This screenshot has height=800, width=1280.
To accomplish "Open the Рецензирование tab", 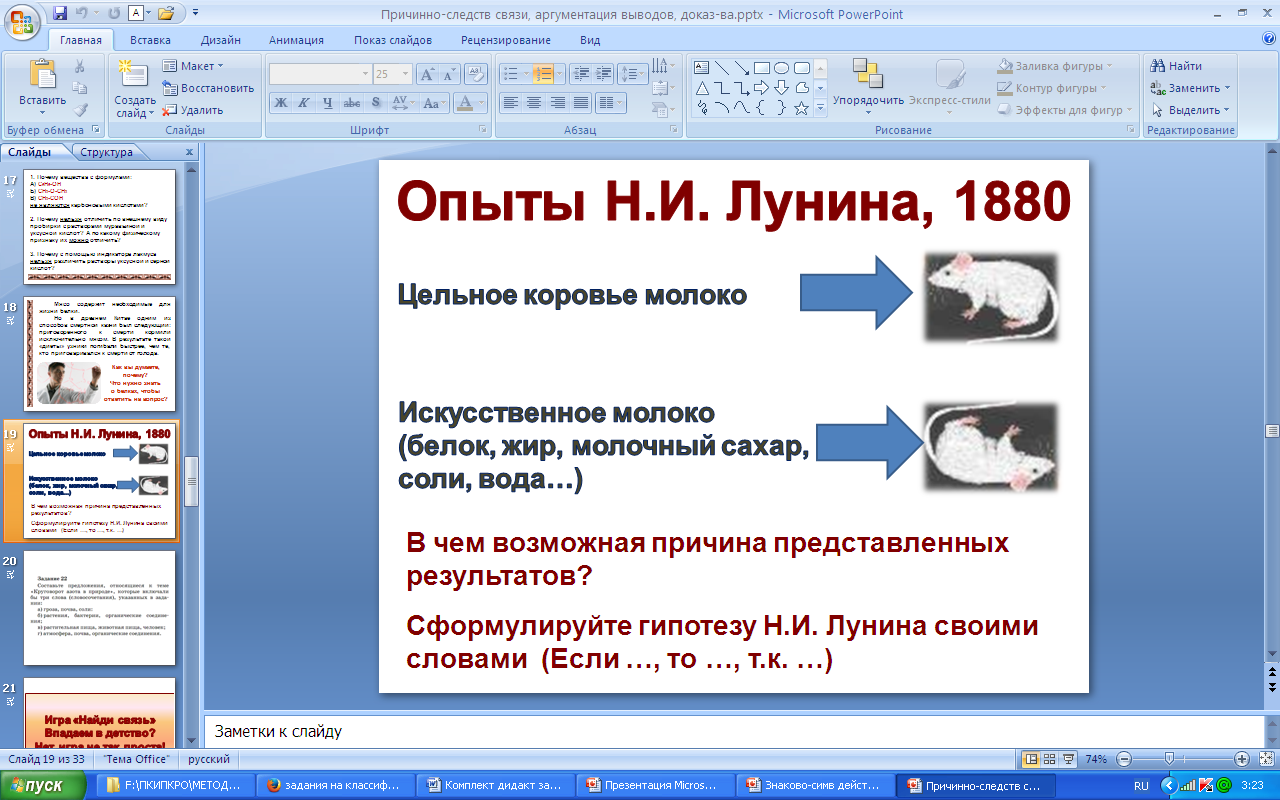I will coord(506,40).
